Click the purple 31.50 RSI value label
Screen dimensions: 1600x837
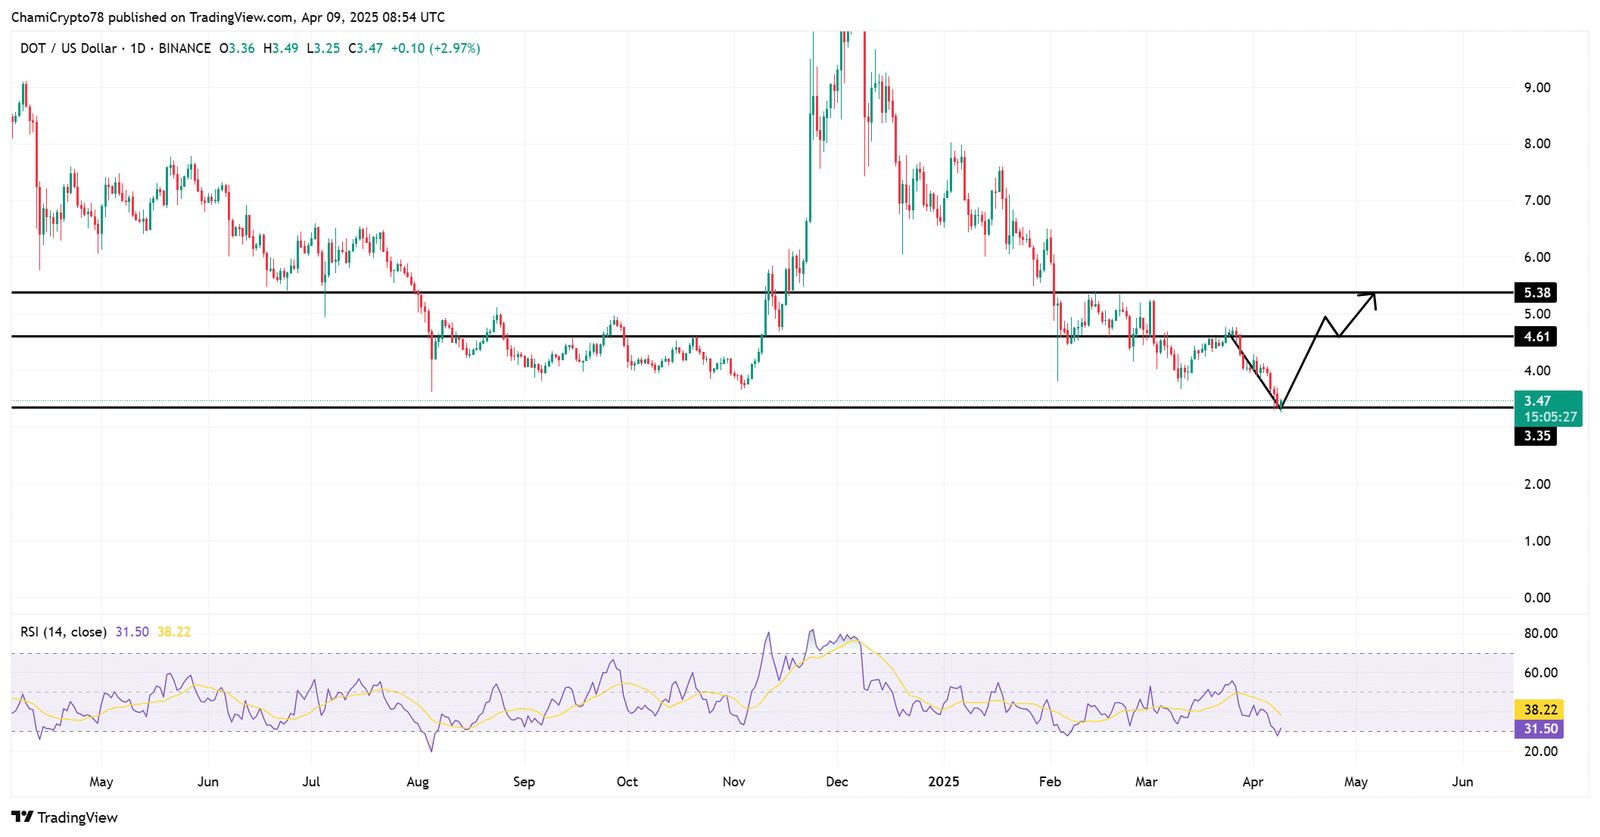point(1540,729)
